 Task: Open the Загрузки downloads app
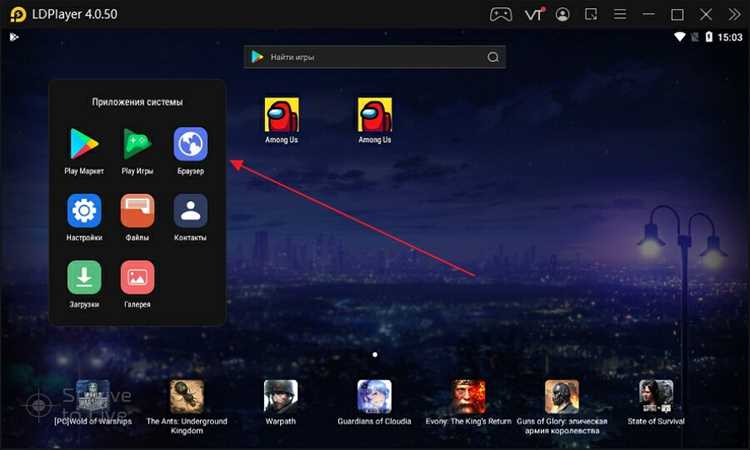84,277
